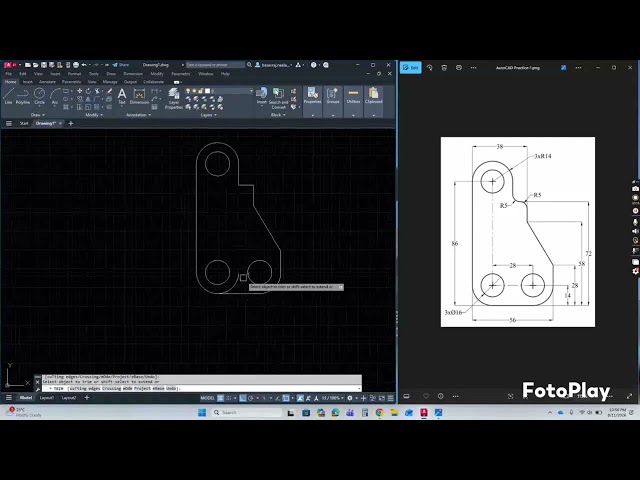640x480 pixels.
Task: Click the Text annotation tool
Action: (122, 96)
